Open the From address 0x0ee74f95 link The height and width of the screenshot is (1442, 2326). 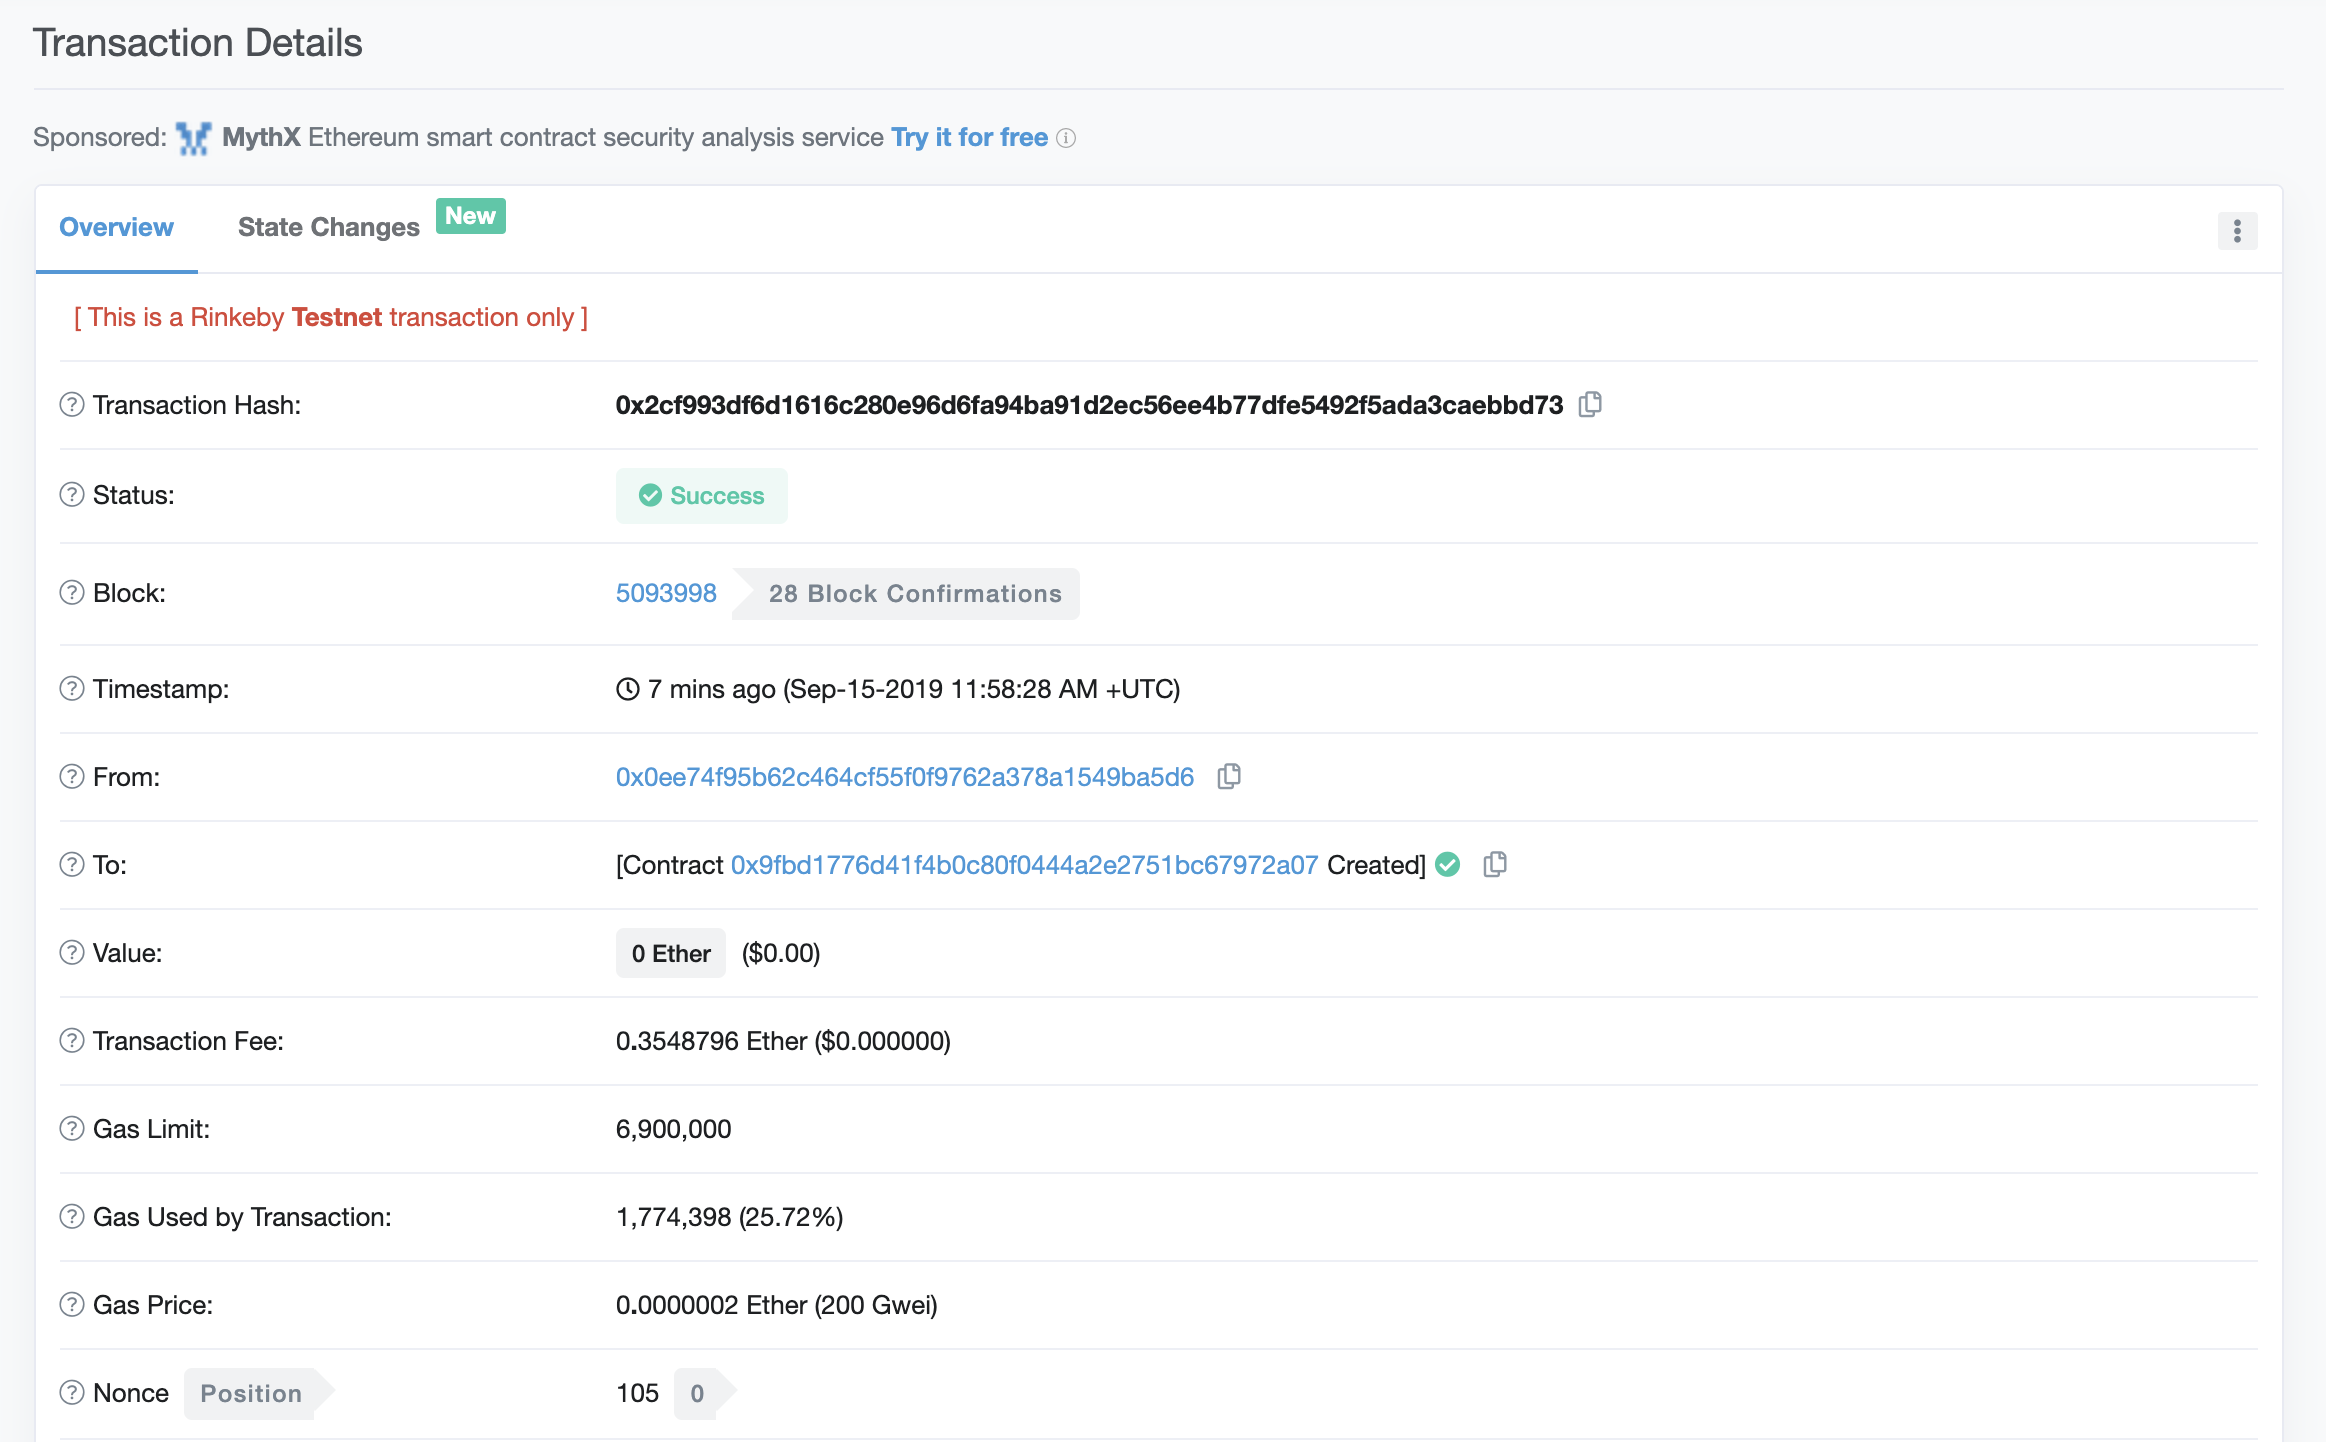pyautogui.click(x=904, y=777)
